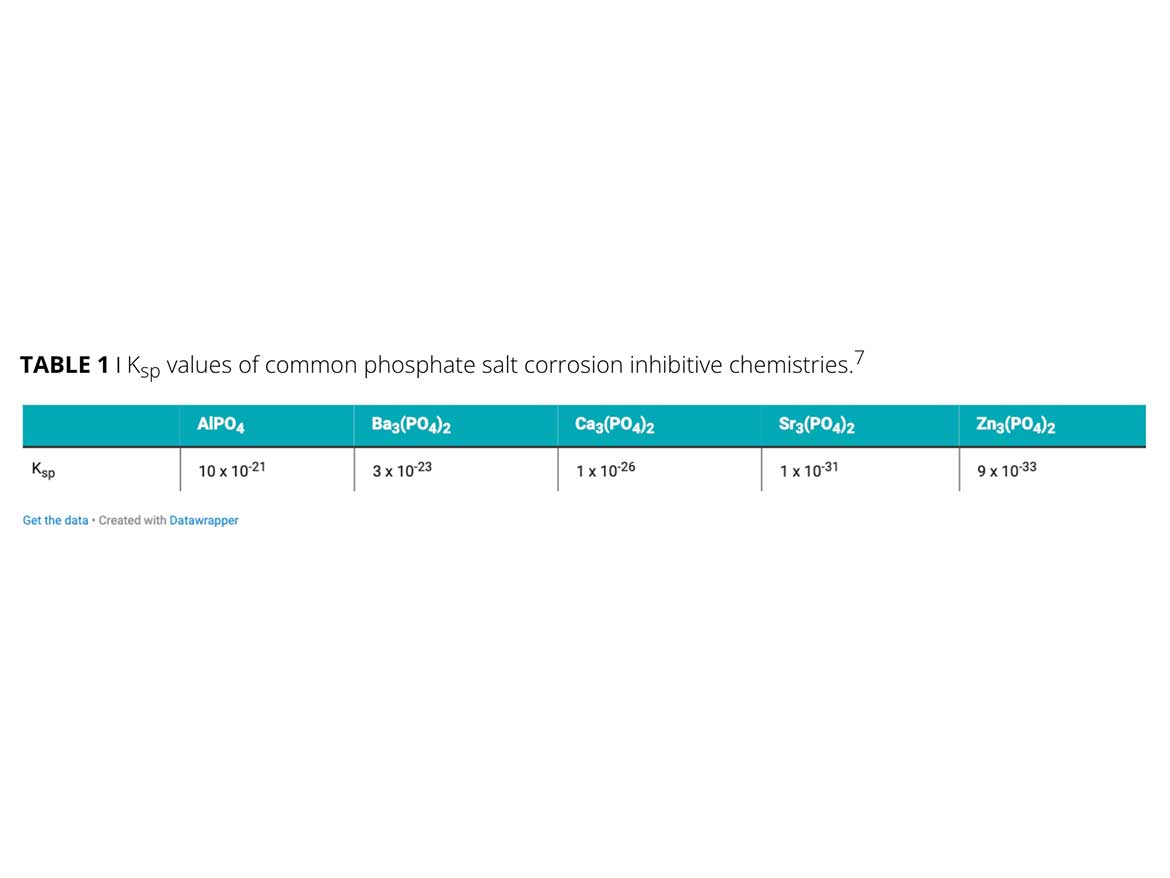The width and height of the screenshot is (1170, 878).
Task: Click the "Get the data" link
Action: point(55,520)
